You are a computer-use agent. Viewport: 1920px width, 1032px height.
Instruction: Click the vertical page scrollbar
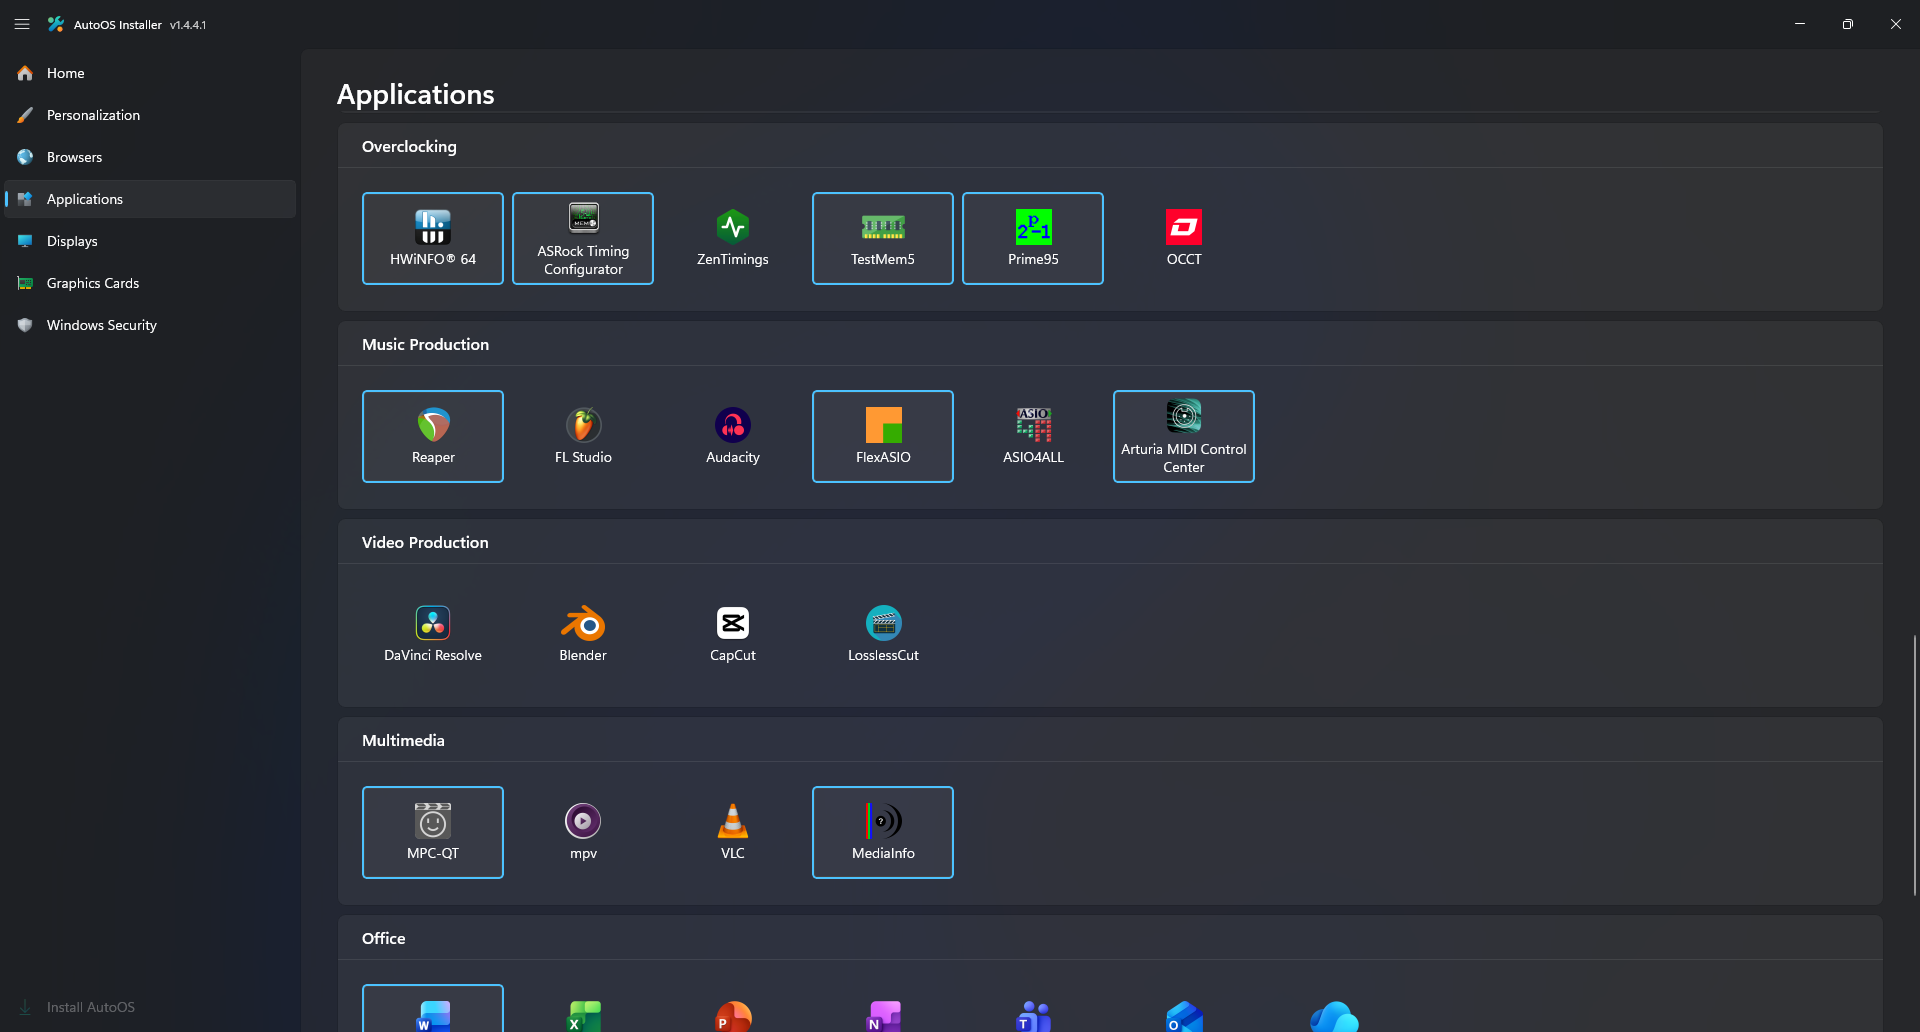[1914, 765]
